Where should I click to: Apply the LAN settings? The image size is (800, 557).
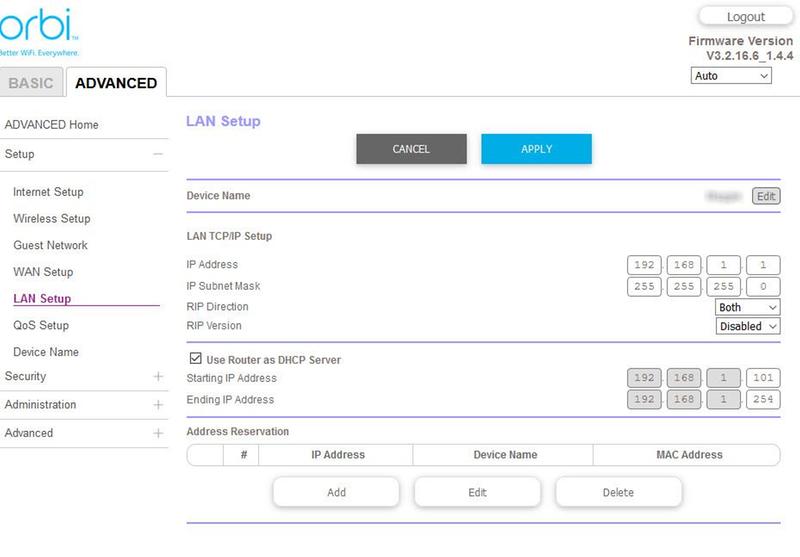(536, 149)
